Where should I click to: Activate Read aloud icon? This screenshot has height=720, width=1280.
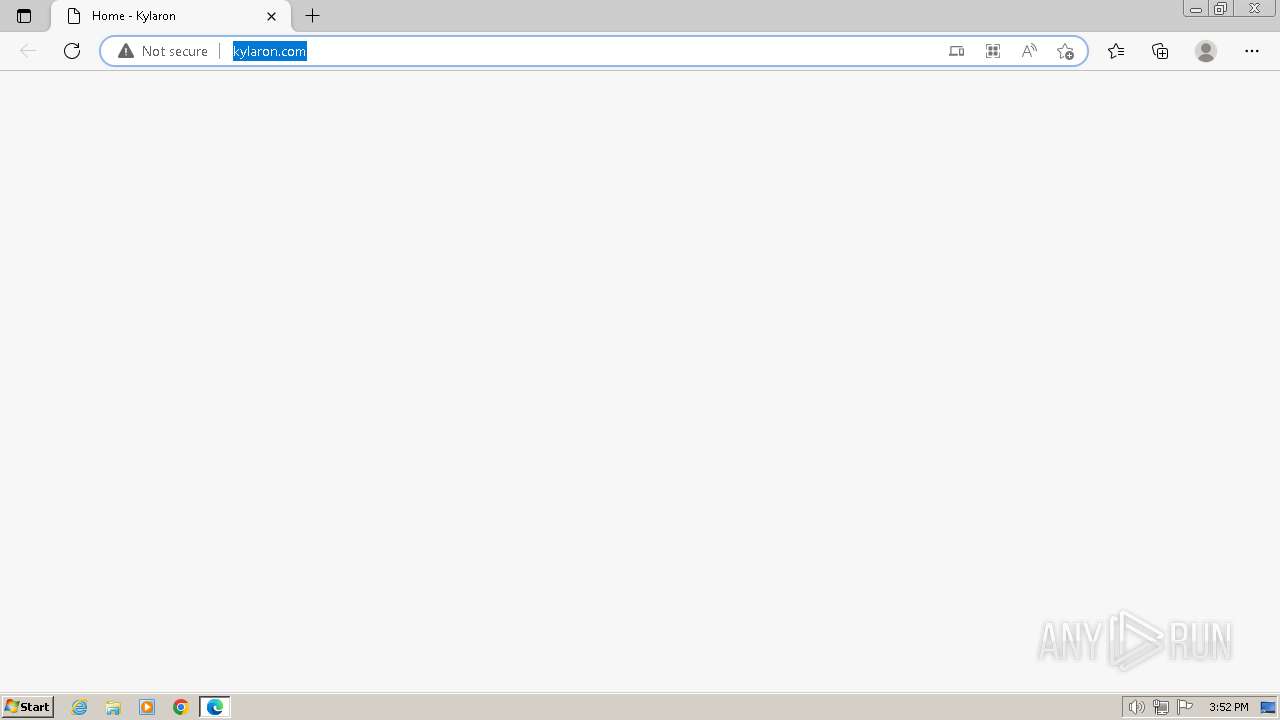[1029, 51]
